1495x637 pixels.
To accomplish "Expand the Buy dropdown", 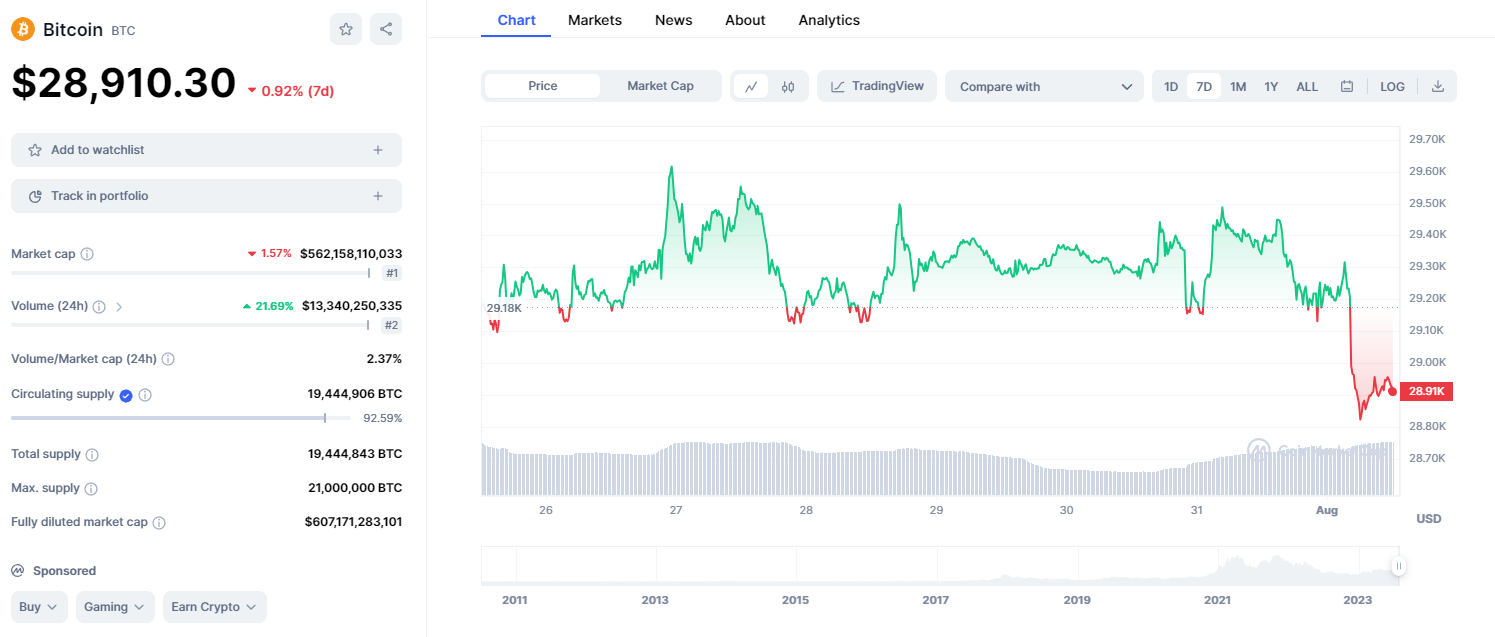I will point(40,607).
